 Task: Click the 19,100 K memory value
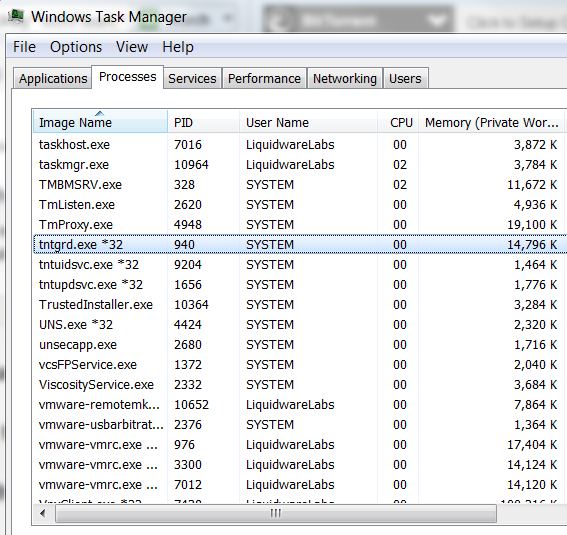point(532,224)
